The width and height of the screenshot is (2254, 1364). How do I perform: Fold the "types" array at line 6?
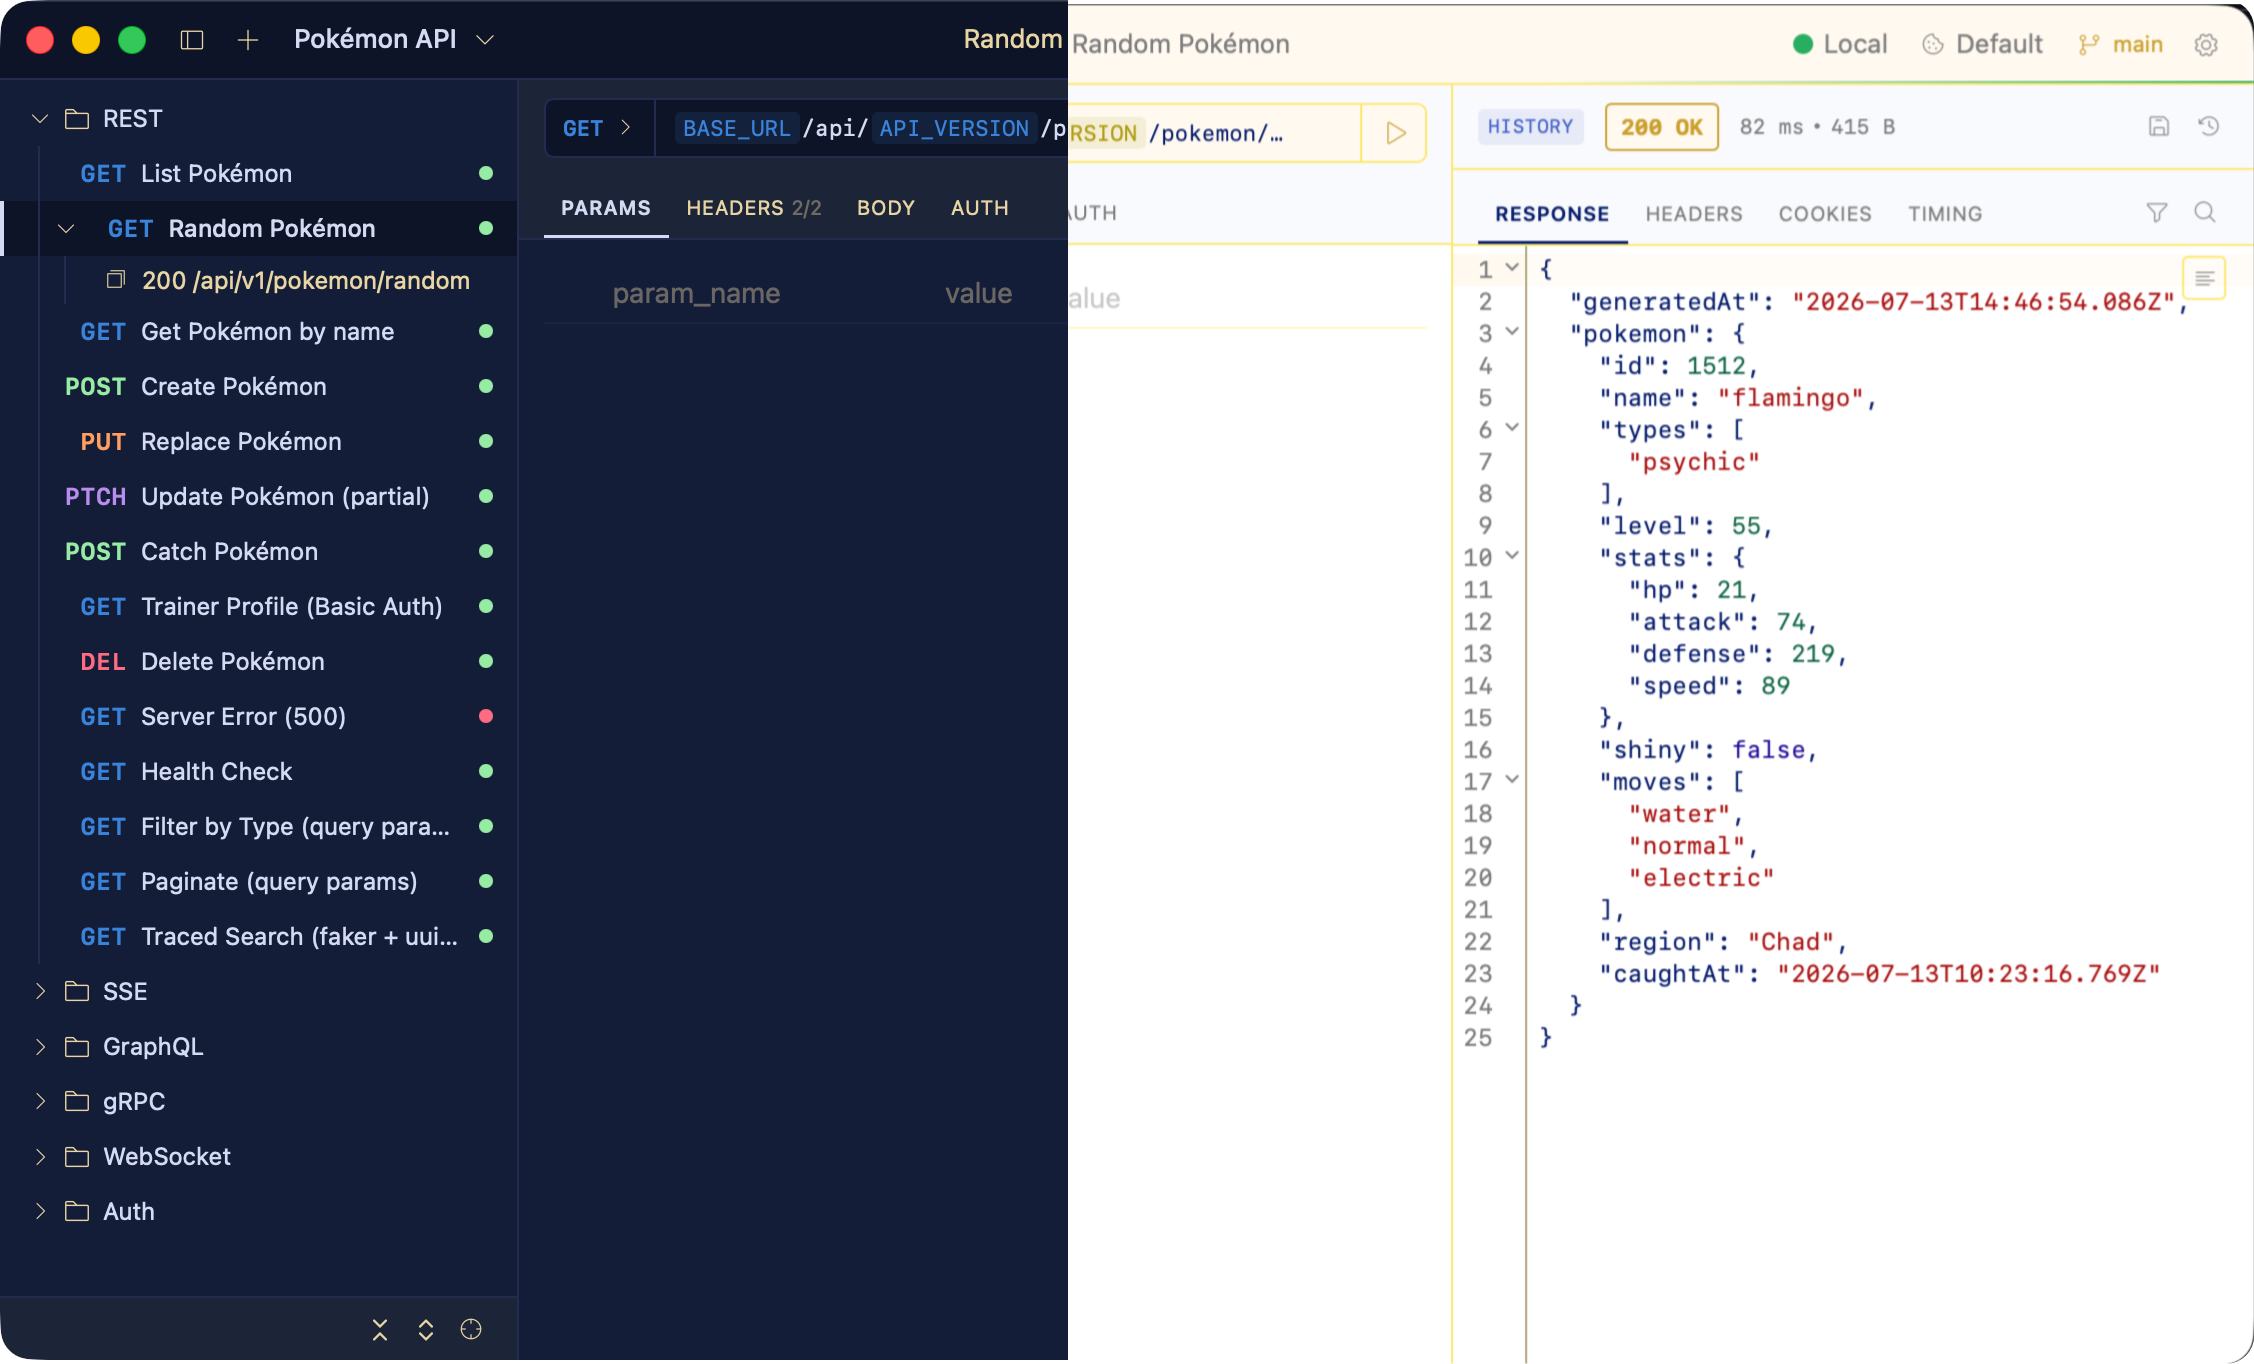(1512, 427)
